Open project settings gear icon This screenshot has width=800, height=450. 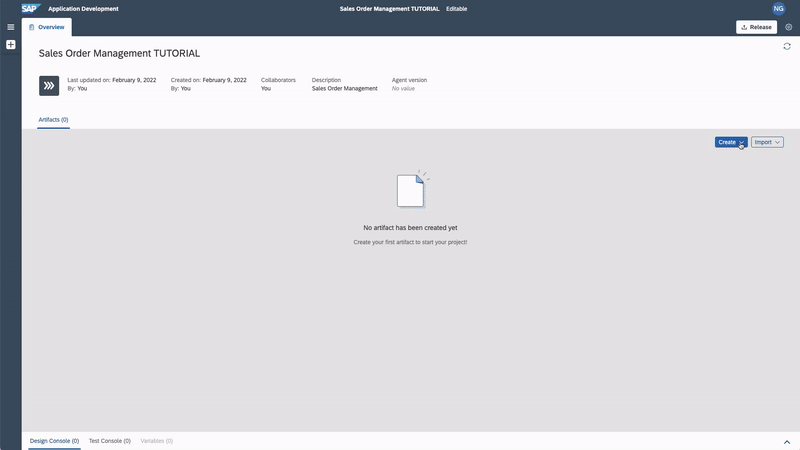click(x=788, y=27)
